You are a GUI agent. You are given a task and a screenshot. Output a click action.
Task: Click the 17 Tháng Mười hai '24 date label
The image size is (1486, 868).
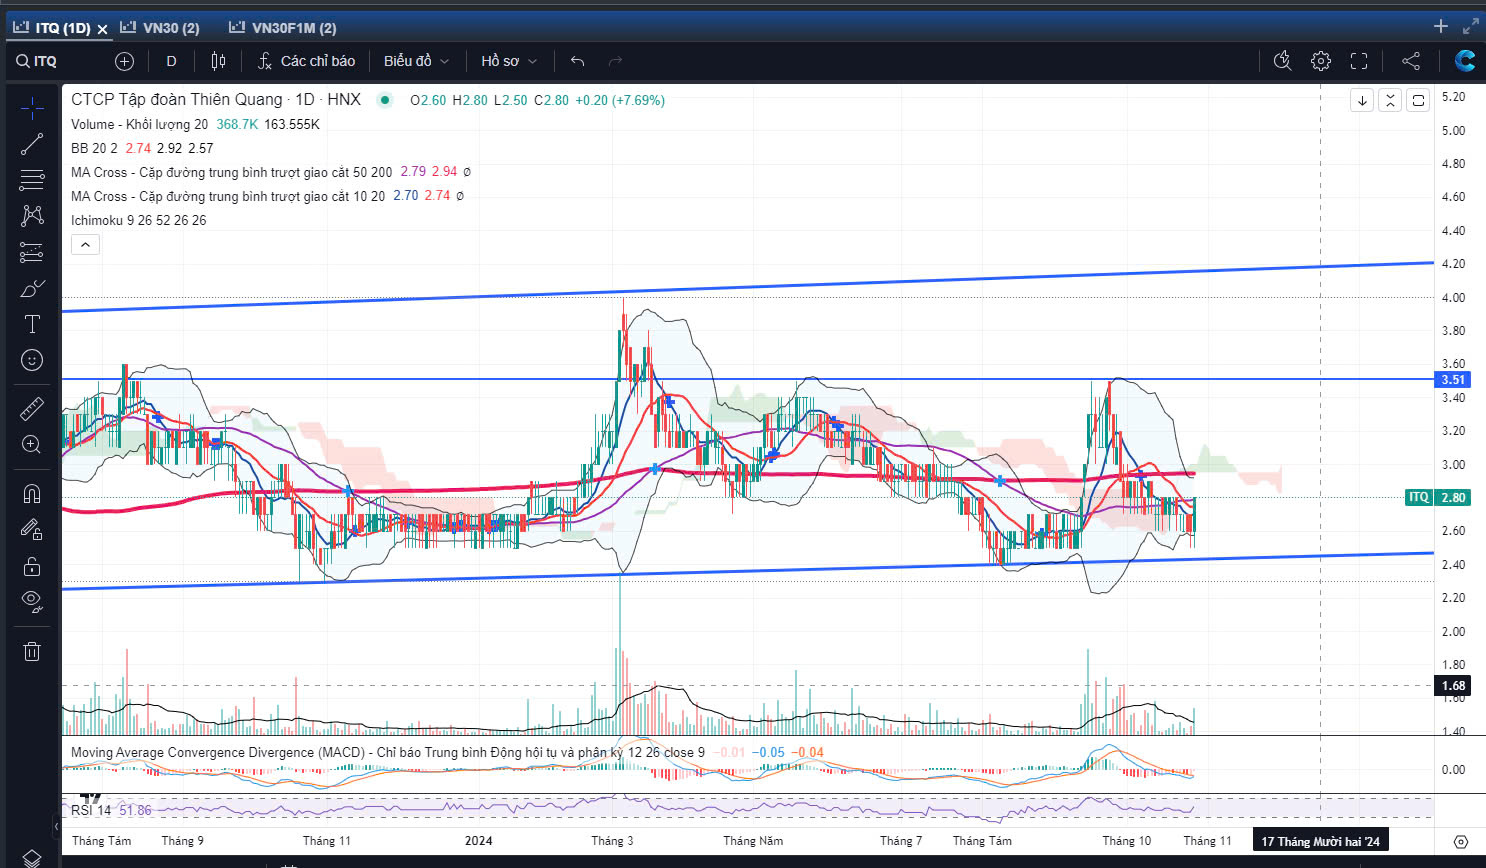click(1320, 841)
